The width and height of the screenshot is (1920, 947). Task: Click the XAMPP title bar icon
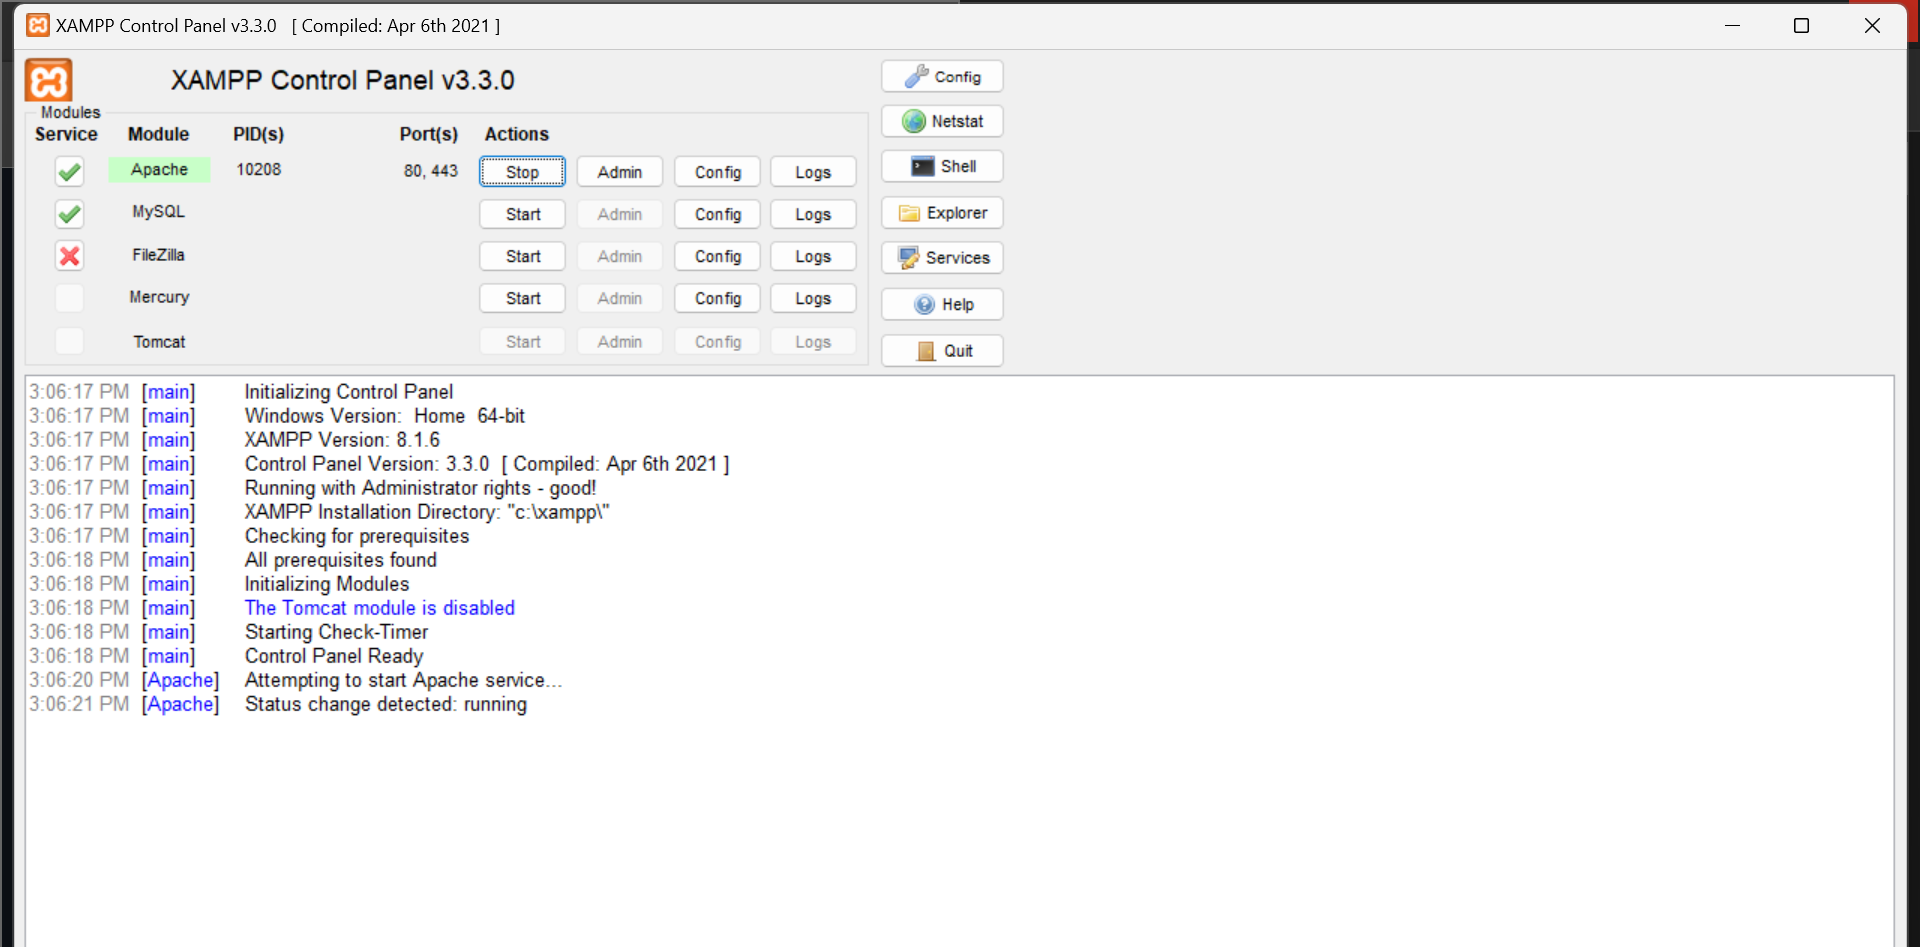point(38,25)
